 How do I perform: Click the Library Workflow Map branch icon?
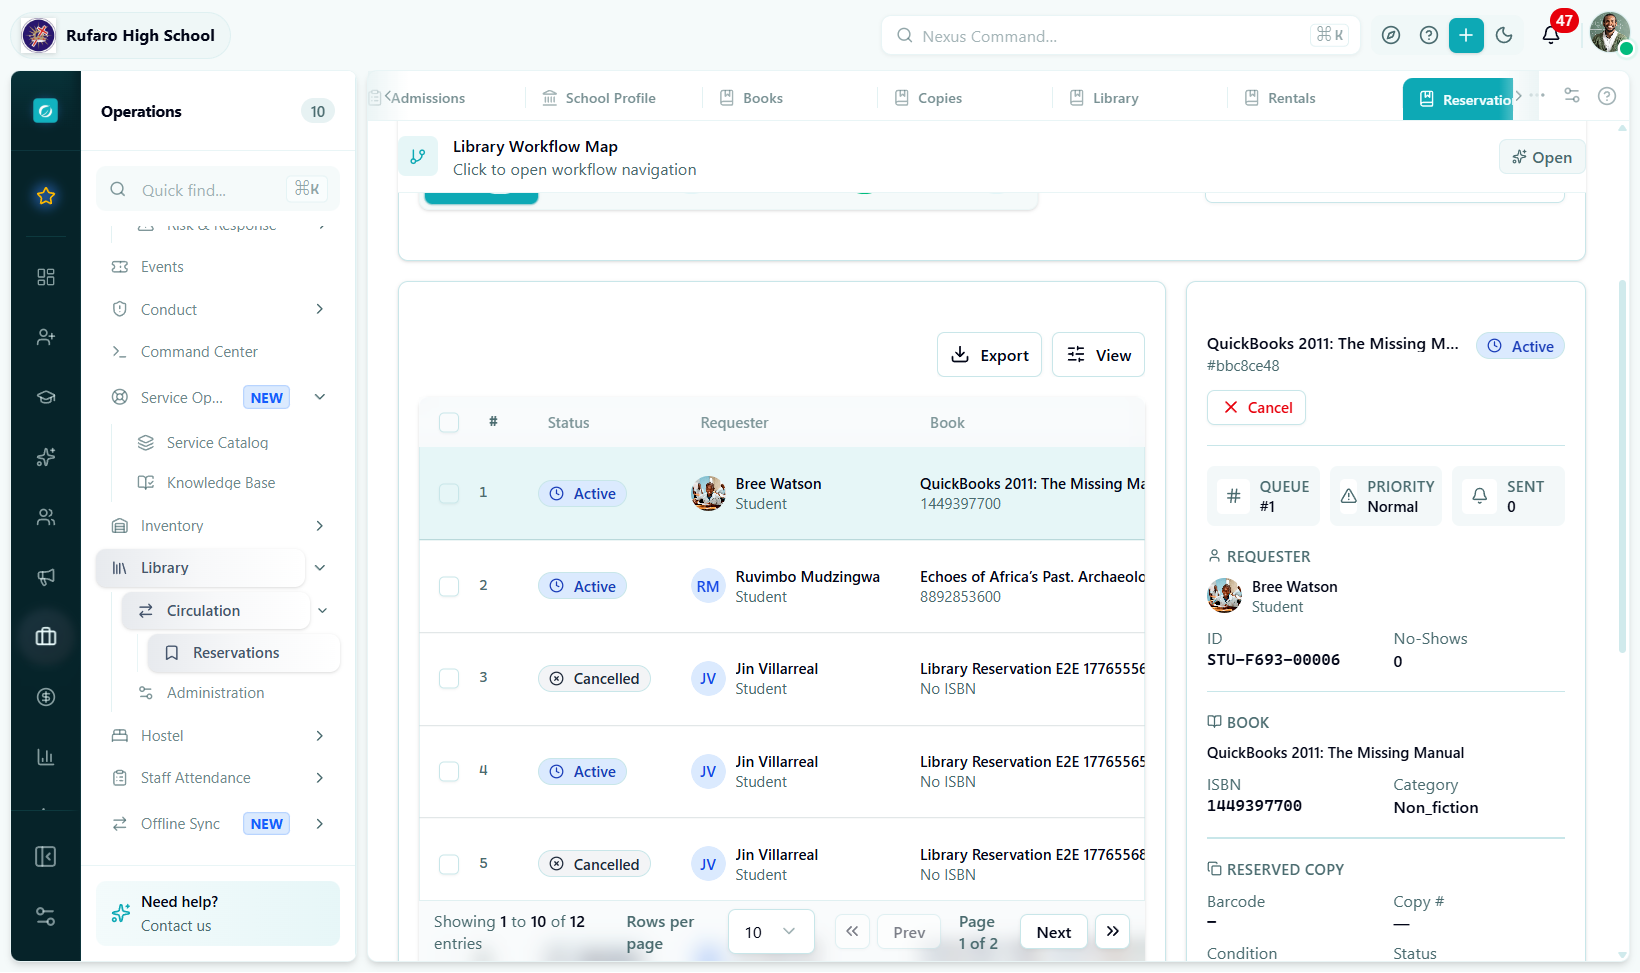418,157
